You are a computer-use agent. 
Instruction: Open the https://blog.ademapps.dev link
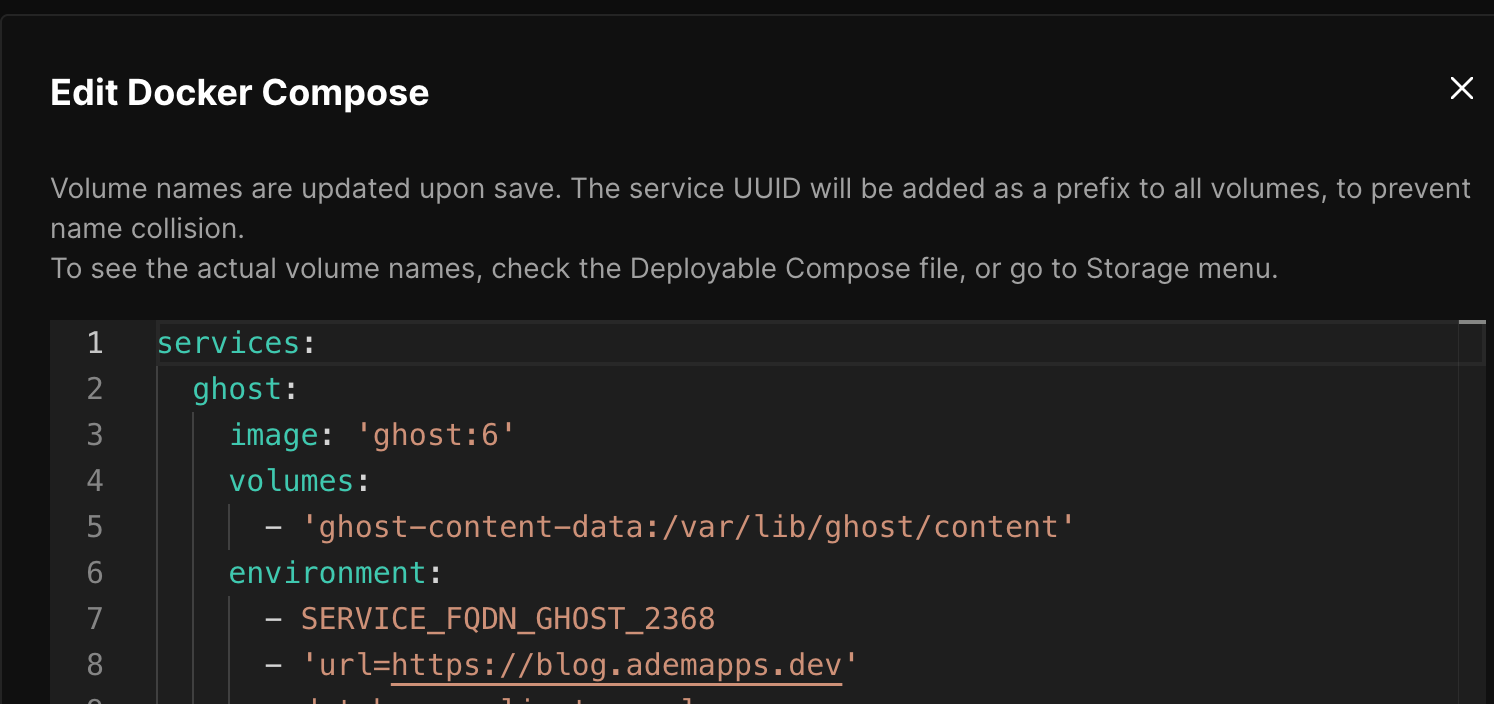616,665
